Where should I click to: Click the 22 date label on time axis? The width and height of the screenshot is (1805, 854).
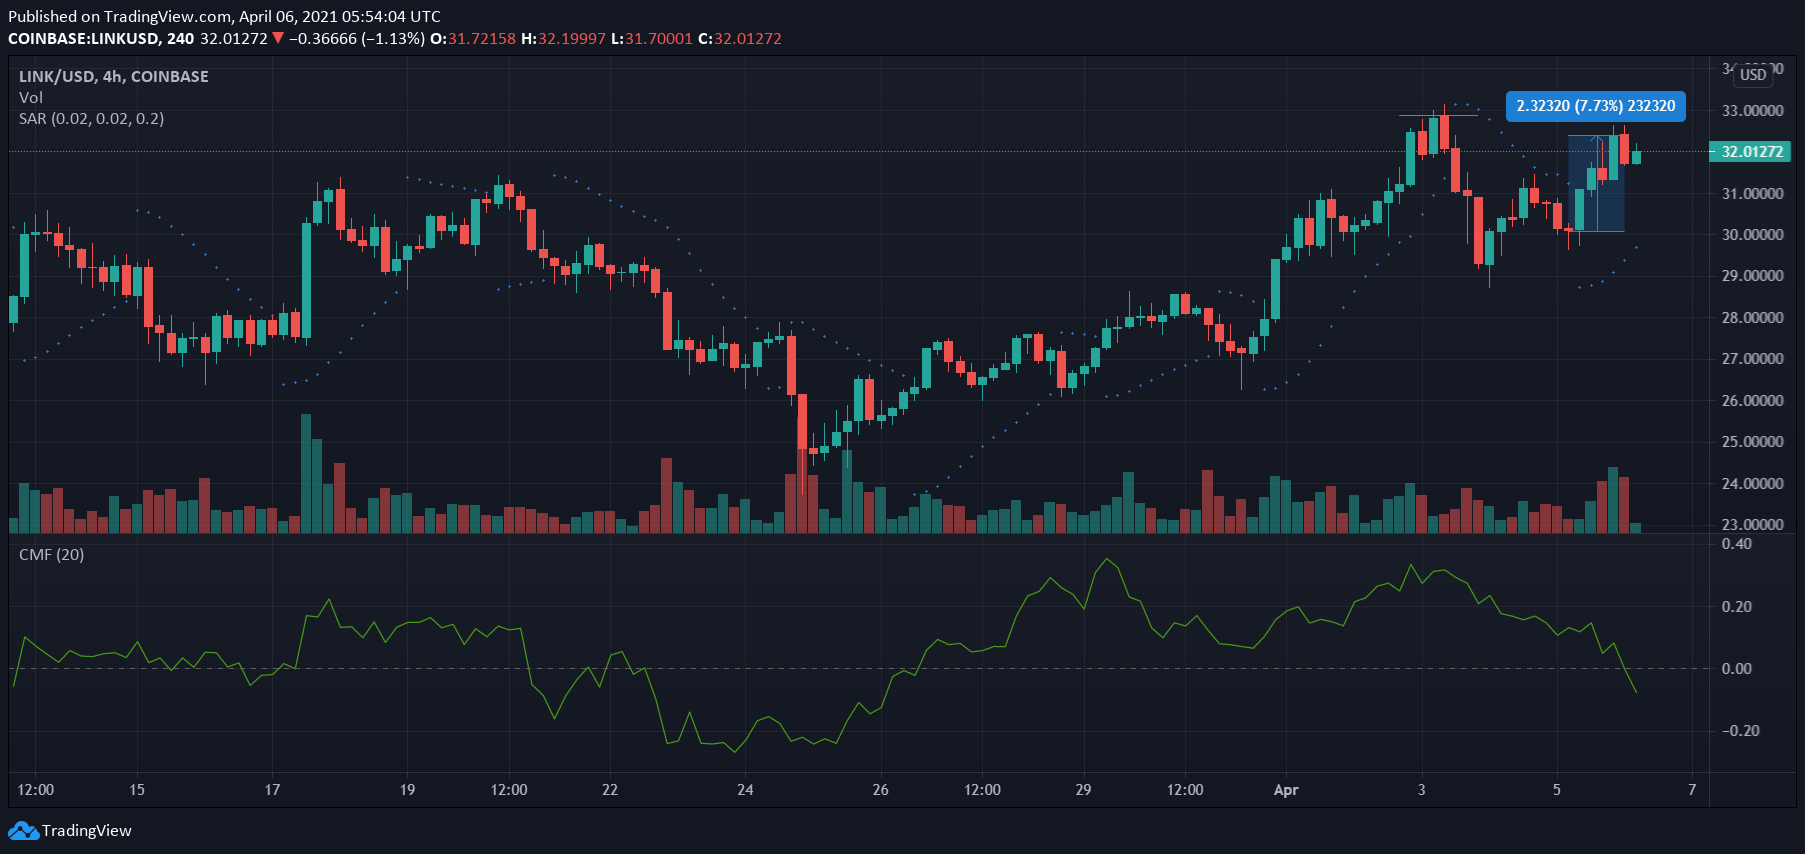[610, 790]
